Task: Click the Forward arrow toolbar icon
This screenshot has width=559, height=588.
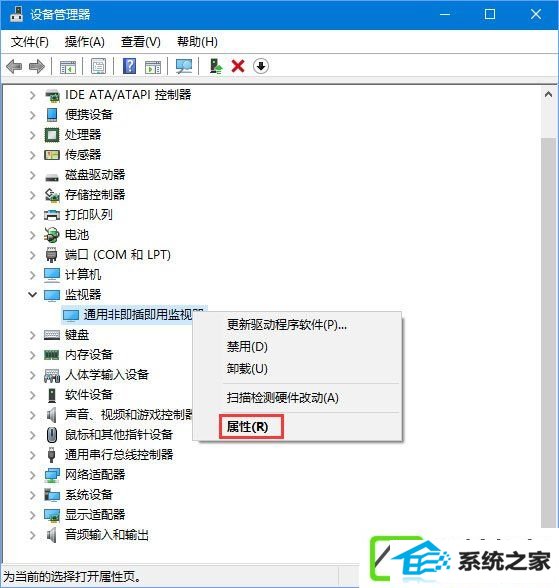Action: click(37, 67)
